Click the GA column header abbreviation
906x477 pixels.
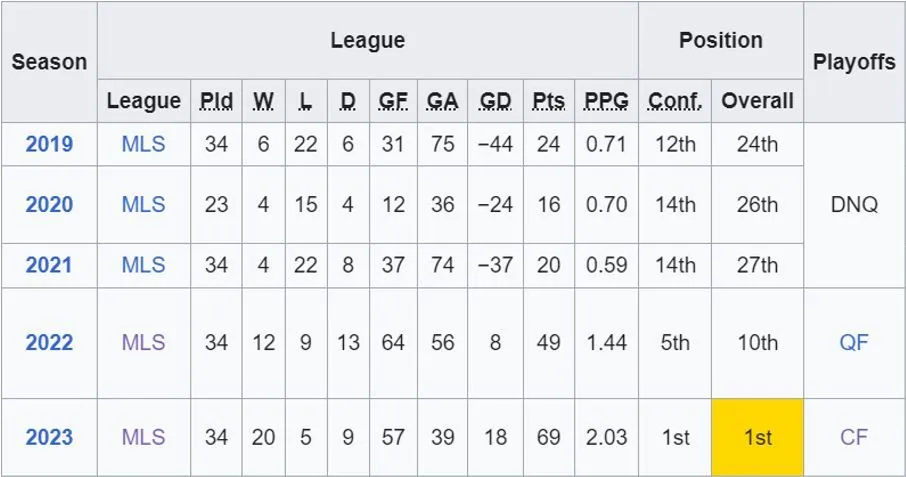[x=442, y=101]
